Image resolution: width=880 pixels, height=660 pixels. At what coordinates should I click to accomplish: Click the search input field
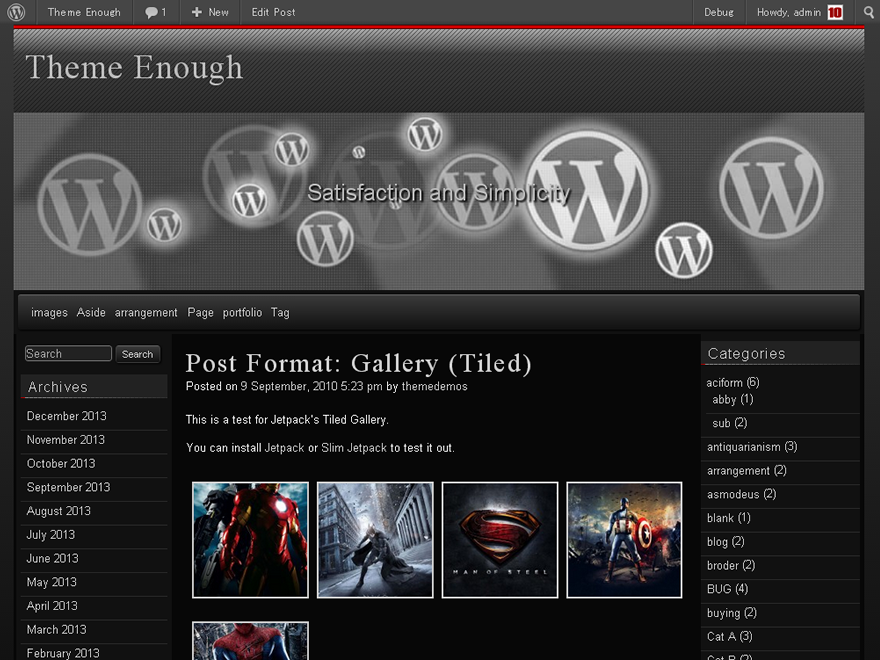click(x=67, y=353)
